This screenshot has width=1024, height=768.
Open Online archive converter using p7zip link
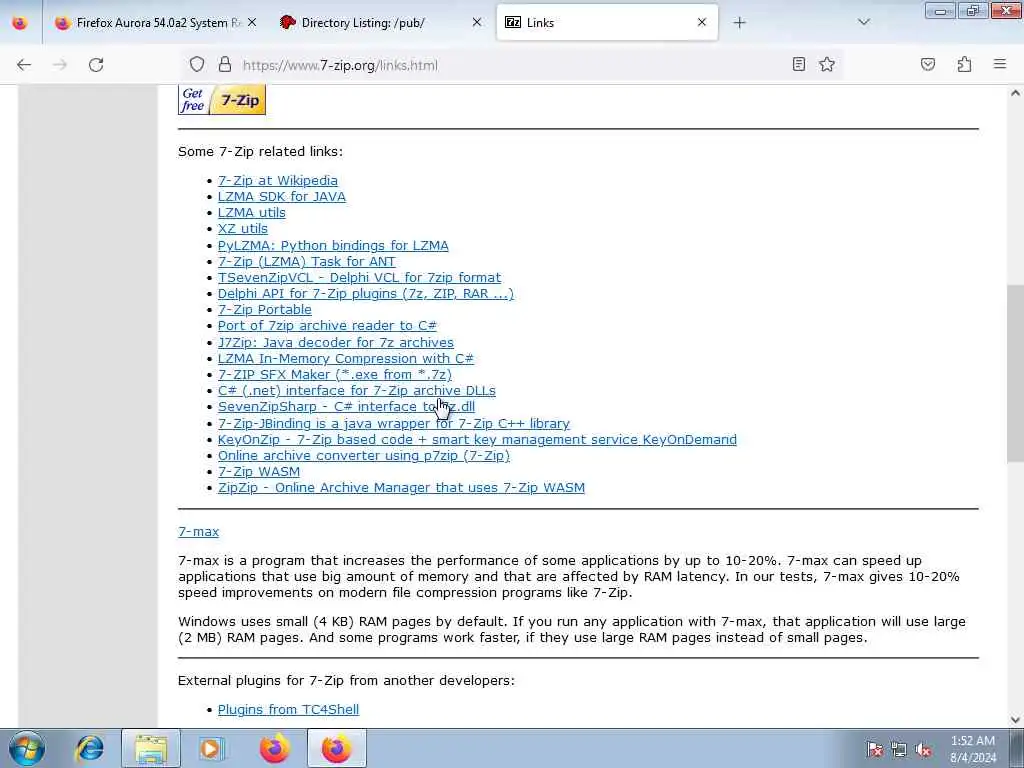[x=364, y=456]
